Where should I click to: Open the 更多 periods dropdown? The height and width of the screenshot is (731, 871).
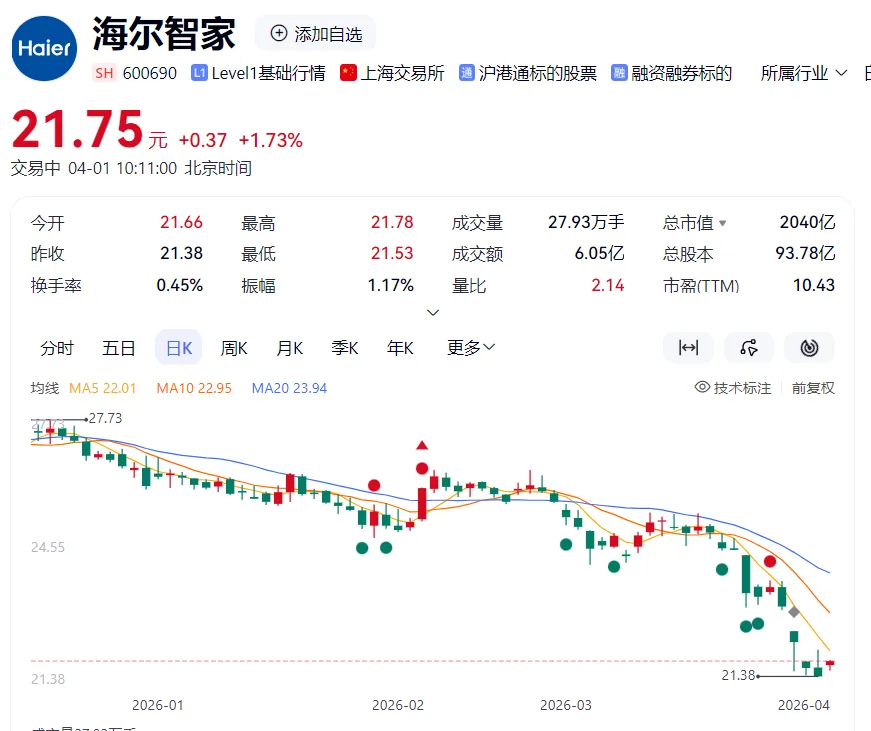[x=470, y=348]
